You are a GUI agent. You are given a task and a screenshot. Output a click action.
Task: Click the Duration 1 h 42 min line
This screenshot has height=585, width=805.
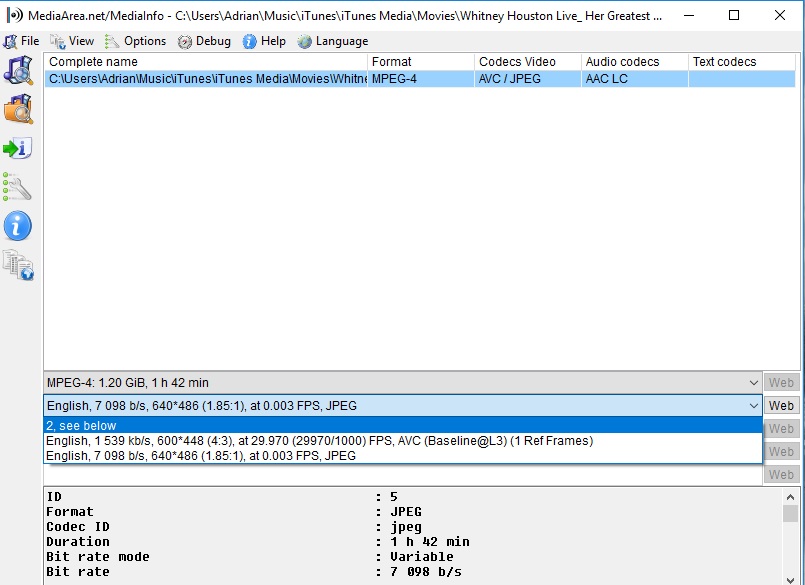[x=258, y=542]
